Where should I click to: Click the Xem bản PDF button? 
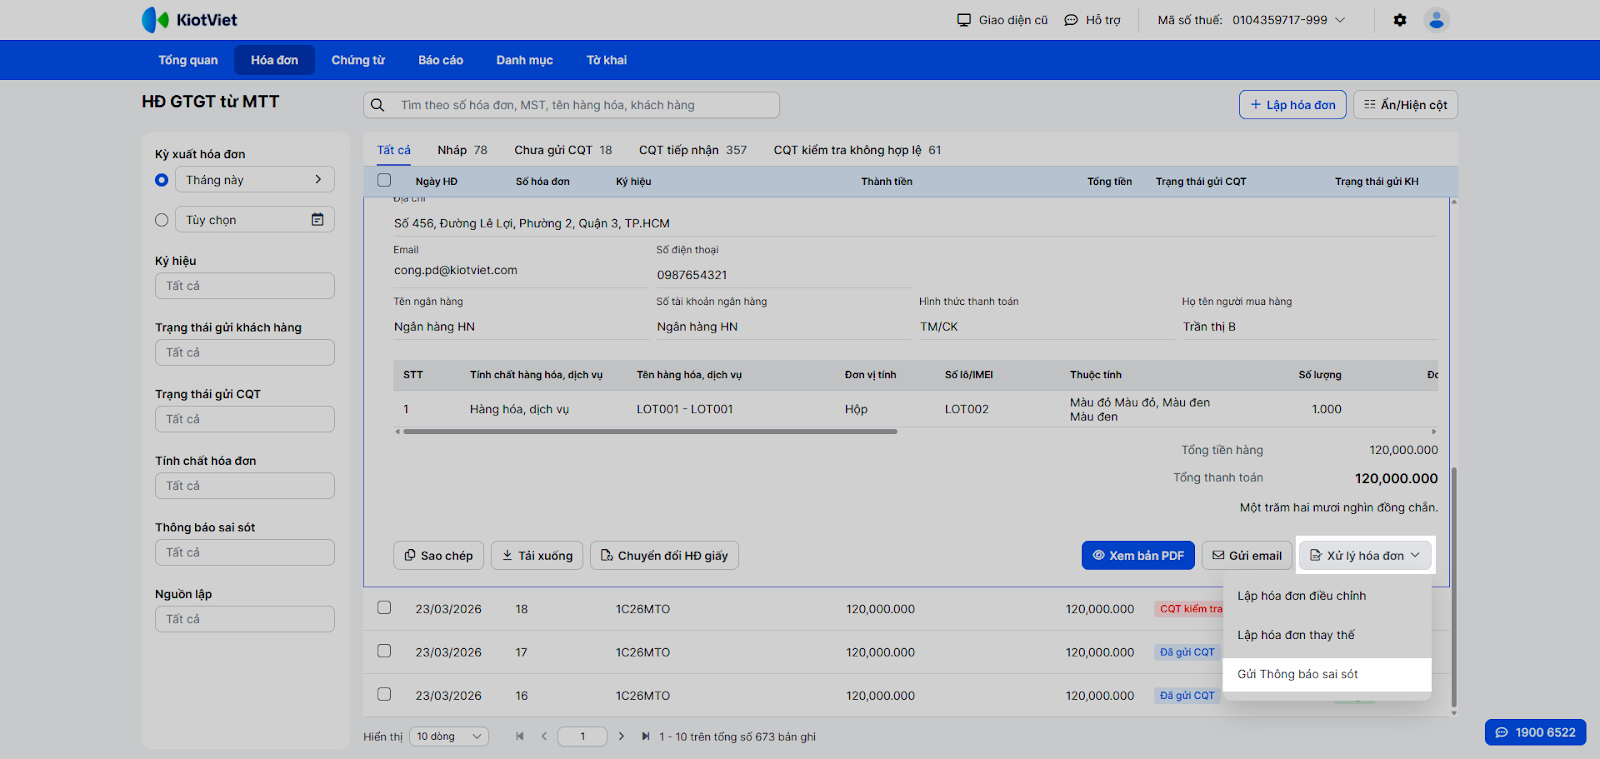click(x=1137, y=556)
